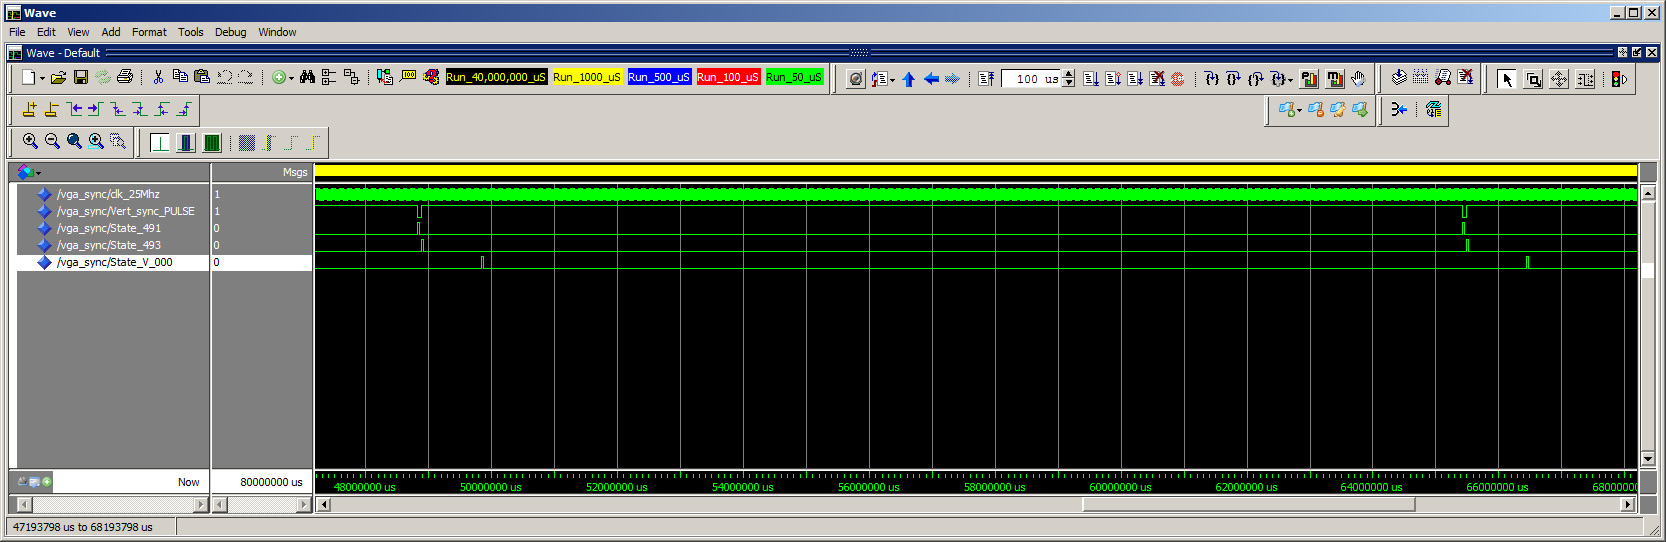The height and width of the screenshot is (542, 1666).
Task: Click the New file icon
Action: [x=29, y=77]
